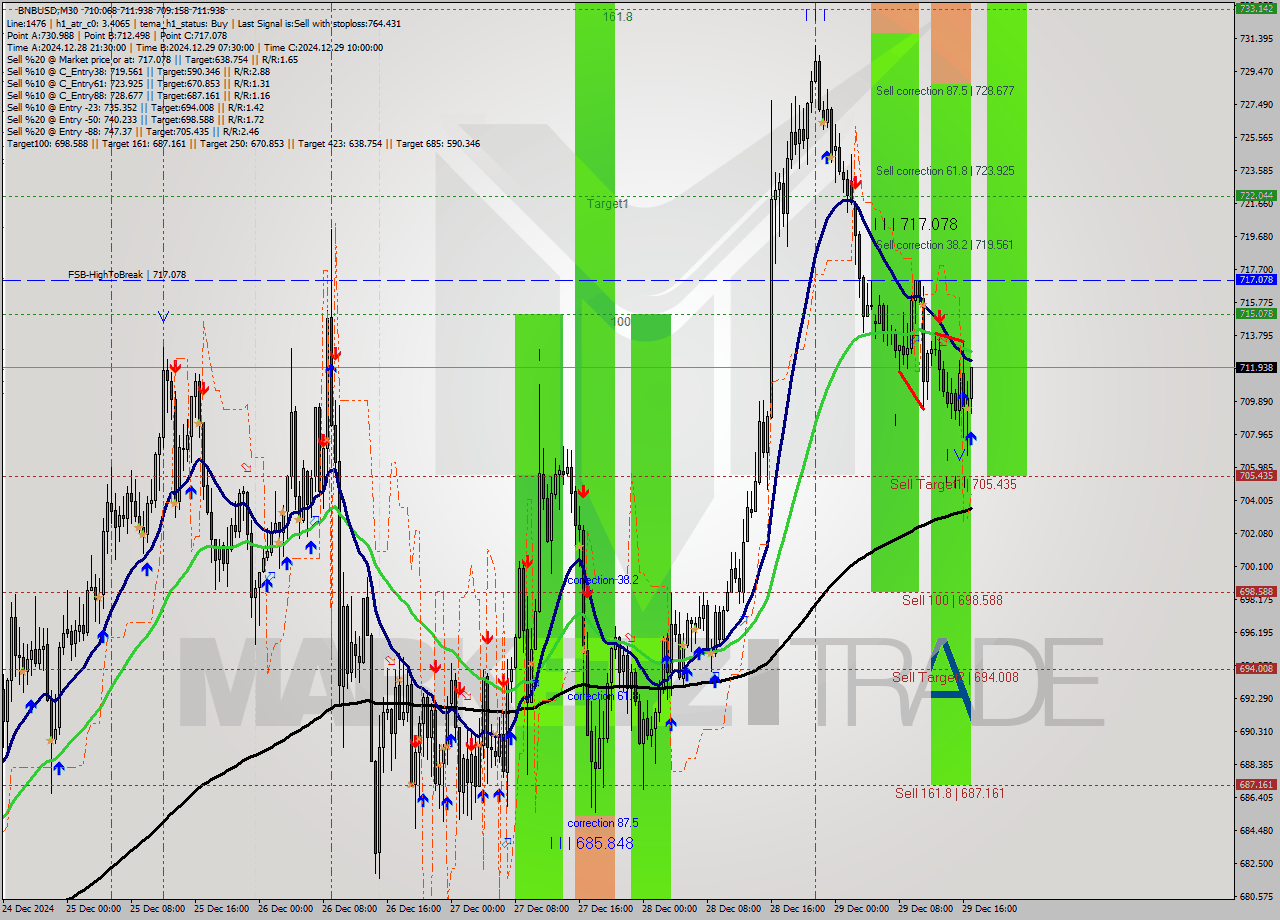Click the Target100: 698.588 summary line
Viewport: 1280px width, 920px height.
click(x=243, y=143)
